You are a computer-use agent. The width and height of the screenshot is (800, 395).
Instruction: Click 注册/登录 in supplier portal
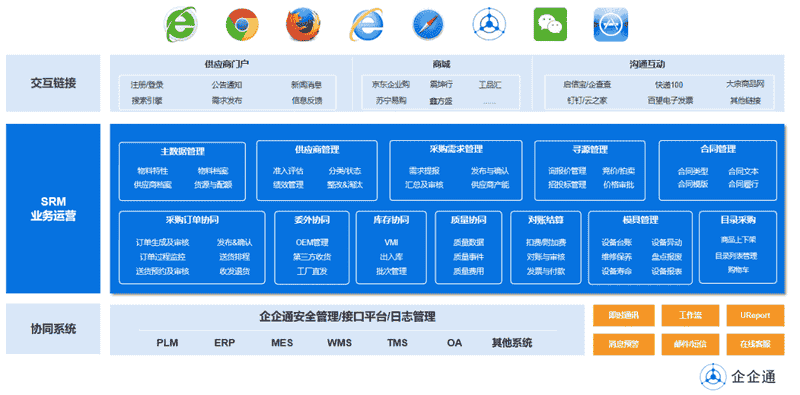[147, 85]
